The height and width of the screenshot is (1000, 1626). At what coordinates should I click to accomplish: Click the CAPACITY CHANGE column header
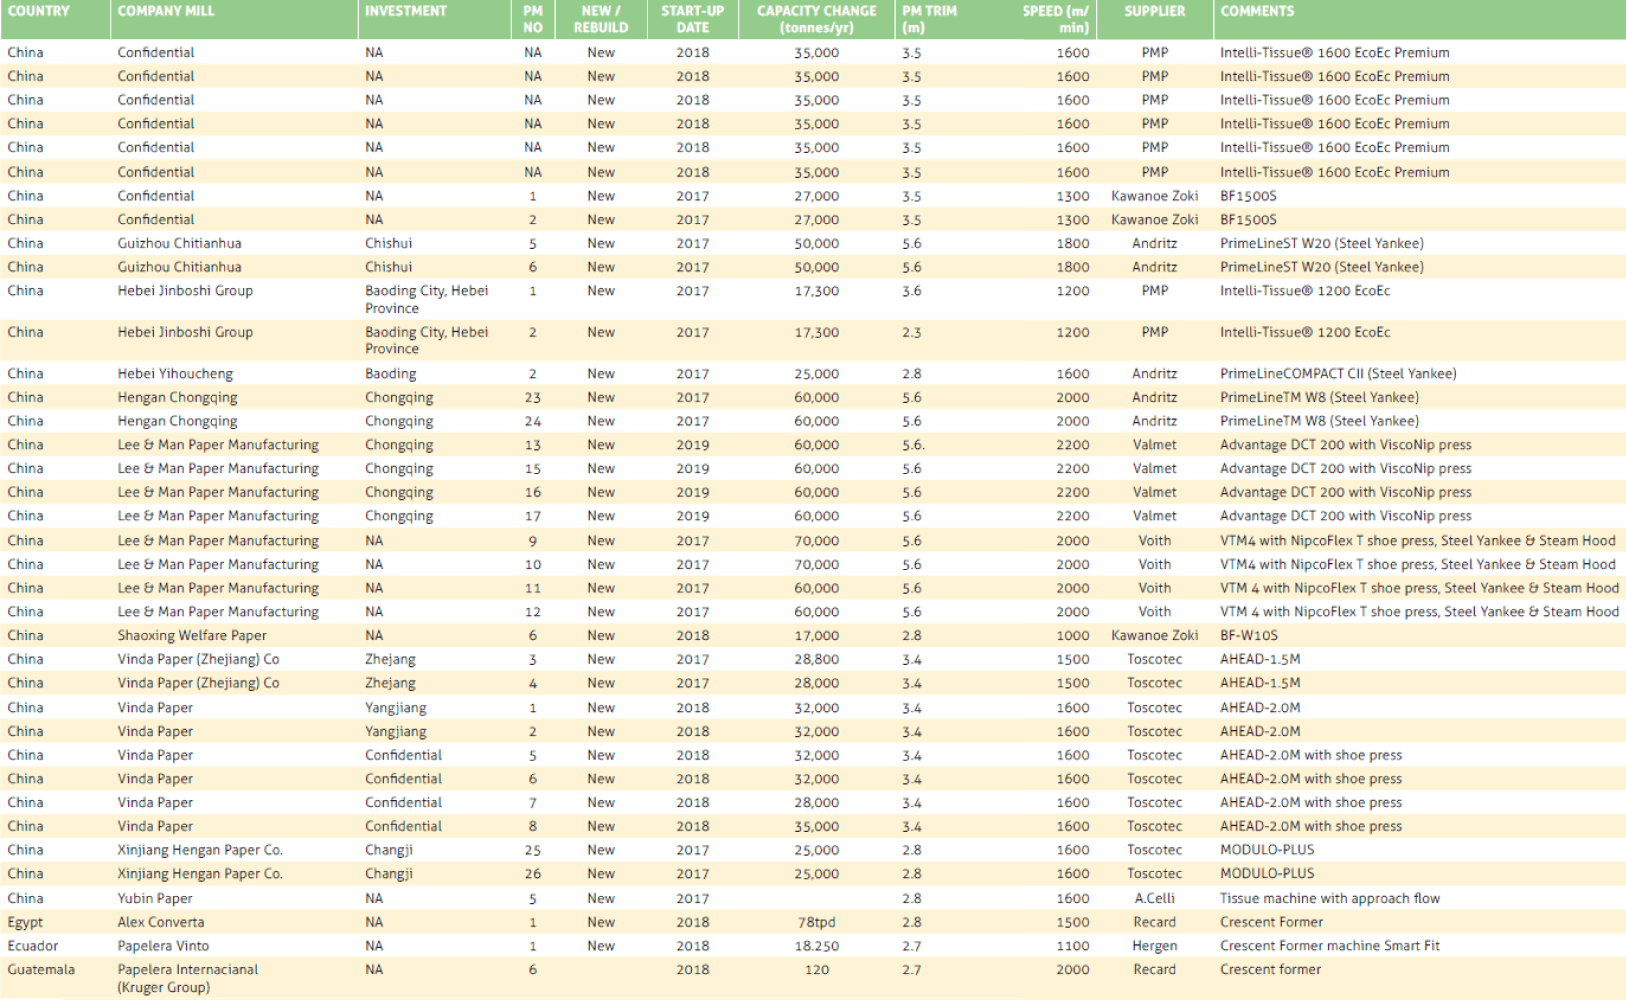coord(816,19)
